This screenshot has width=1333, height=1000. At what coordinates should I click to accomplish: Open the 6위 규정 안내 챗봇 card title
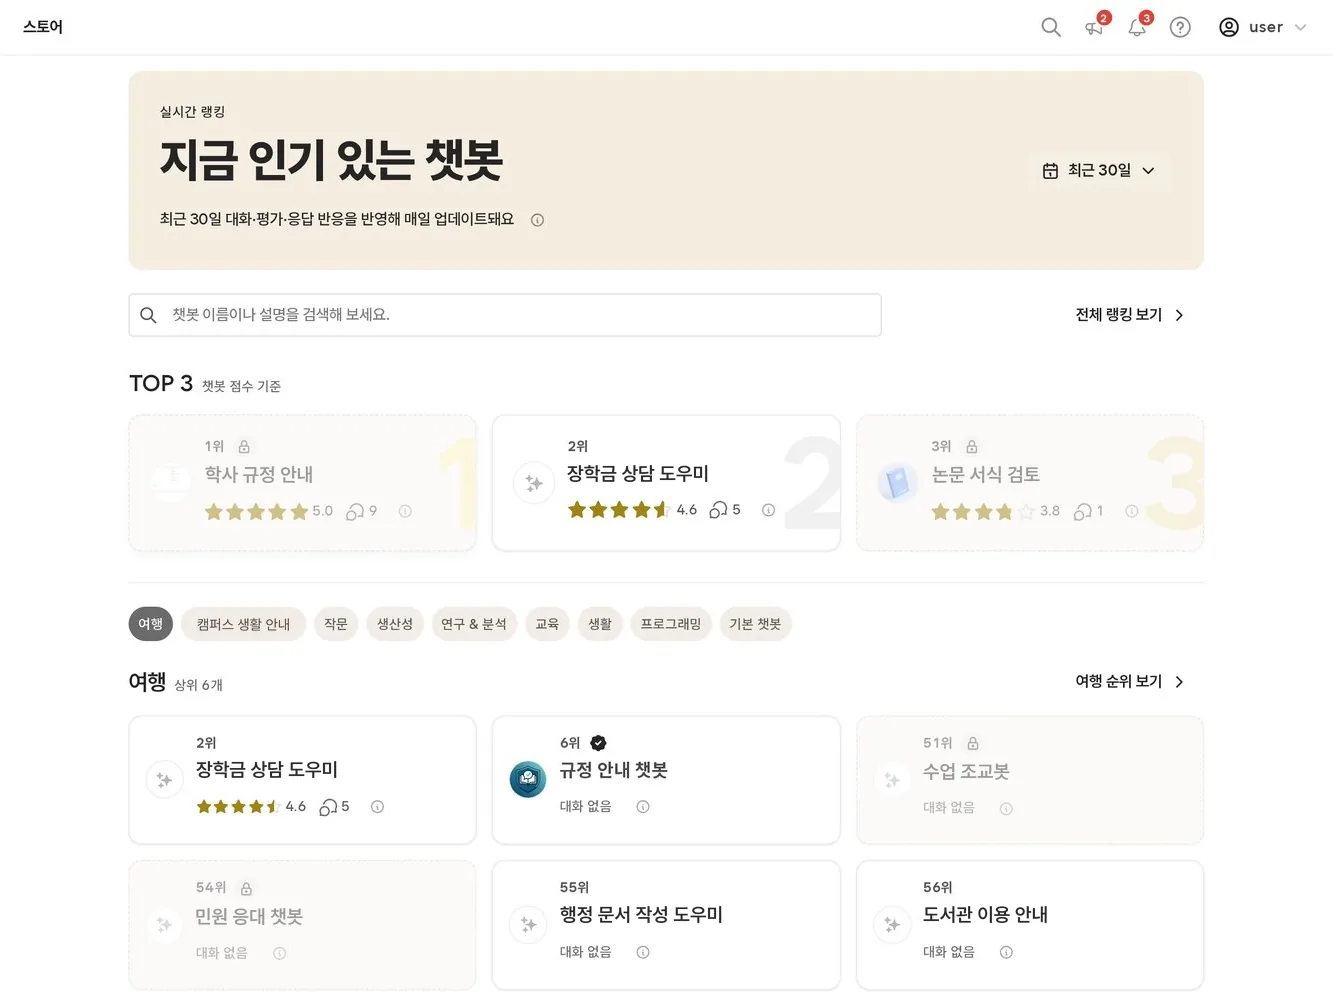[613, 770]
